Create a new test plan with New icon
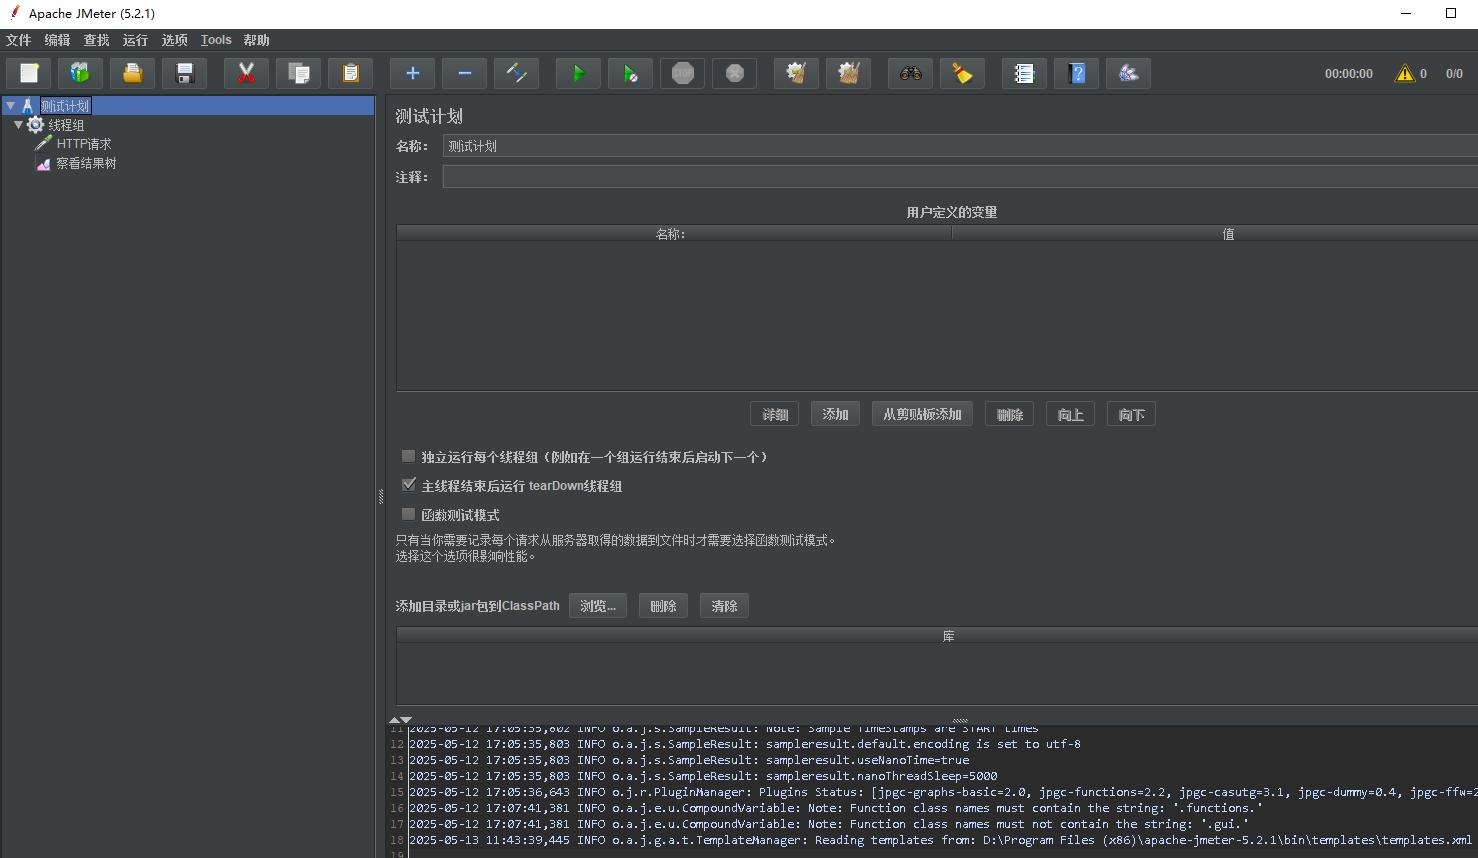This screenshot has height=858, width=1478. click(x=29, y=73)
